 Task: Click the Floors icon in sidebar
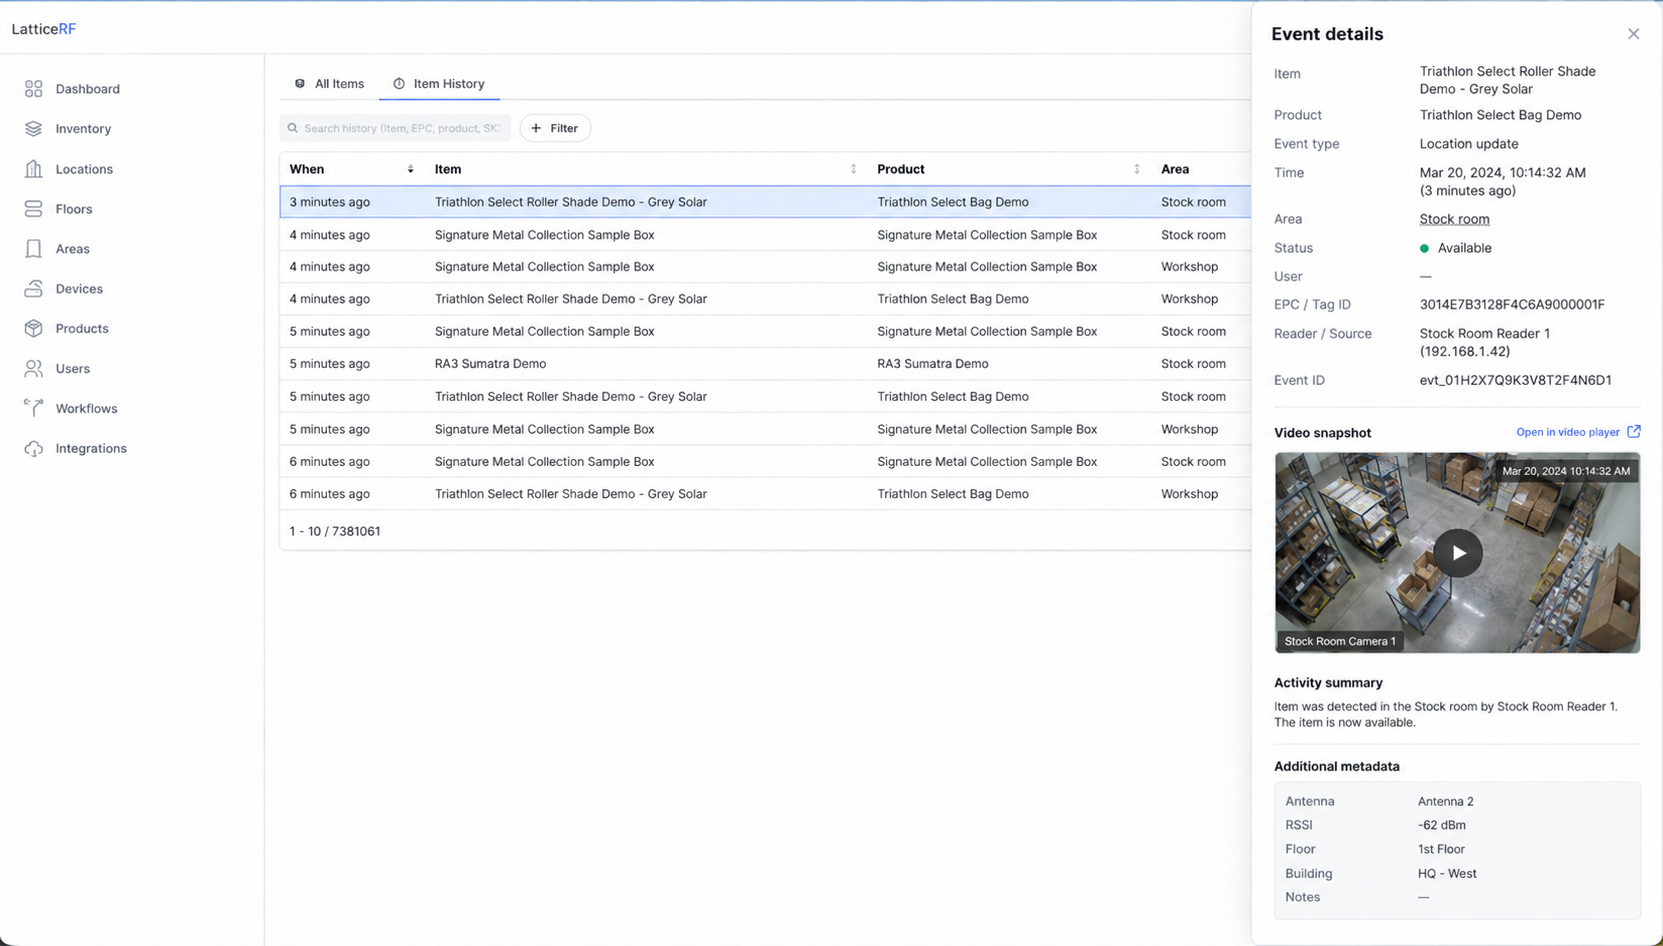(x=33, y=209)
